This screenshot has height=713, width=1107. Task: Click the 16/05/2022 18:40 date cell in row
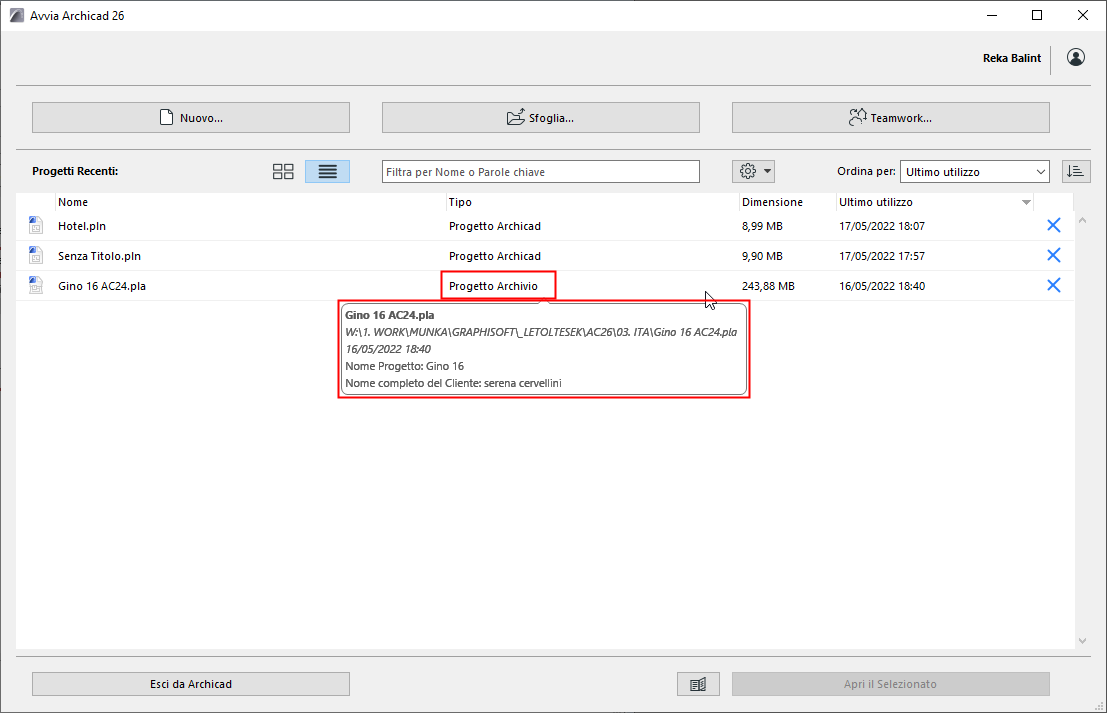pos(882,286)
